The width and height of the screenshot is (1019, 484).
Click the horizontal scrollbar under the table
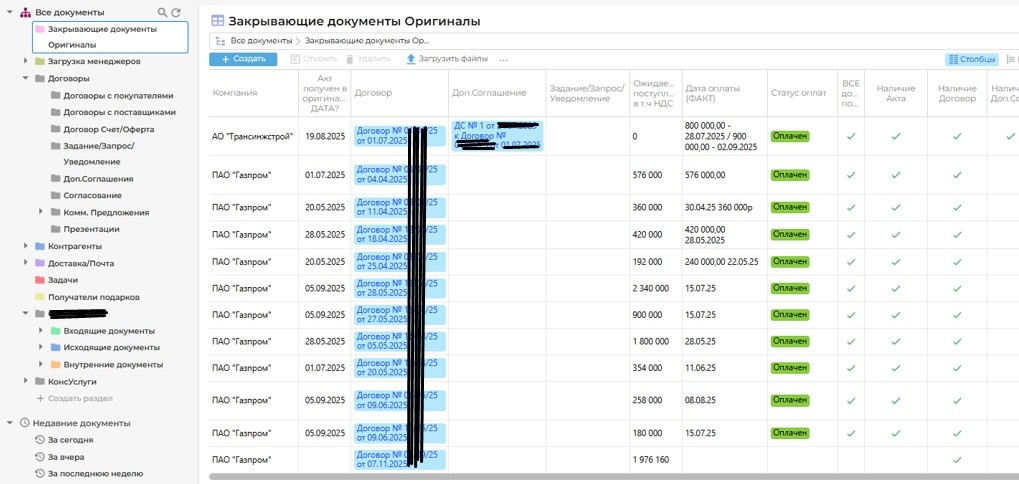613,477
